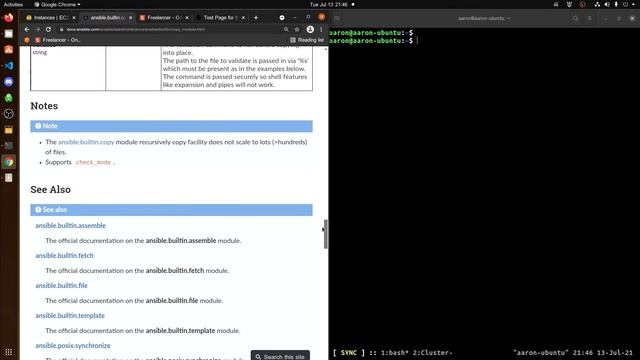Open the Files app in the dock
The width and height of the screenshot is (640, 360).
(9, 34)
